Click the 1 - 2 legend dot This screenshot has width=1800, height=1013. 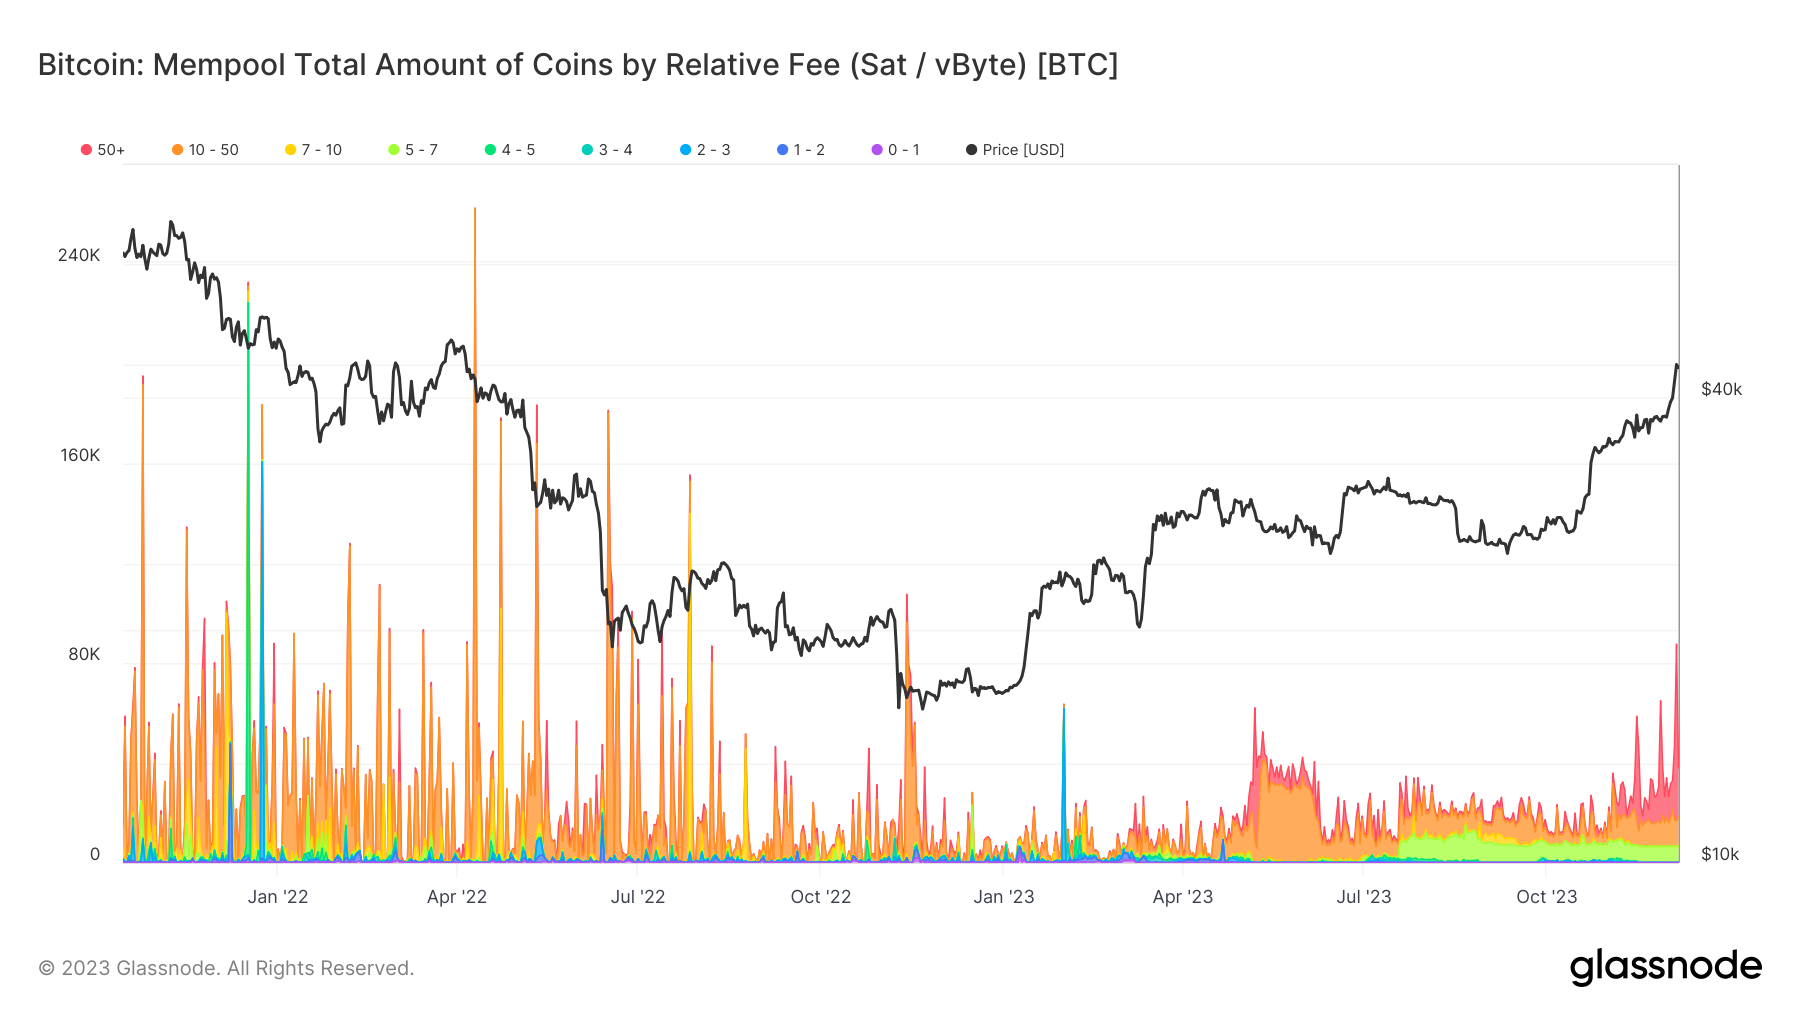pyautogui.click(x=783, y=150)
